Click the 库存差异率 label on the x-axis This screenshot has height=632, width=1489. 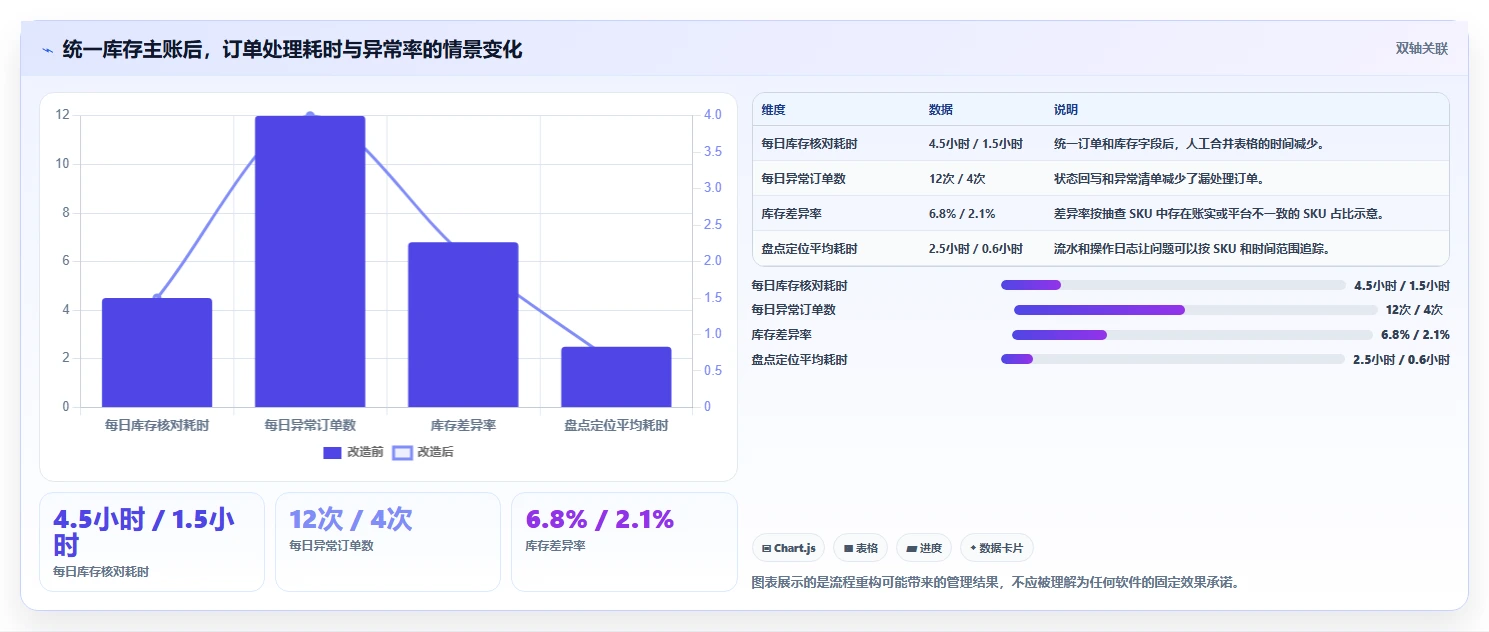click(x=463, y=425)
